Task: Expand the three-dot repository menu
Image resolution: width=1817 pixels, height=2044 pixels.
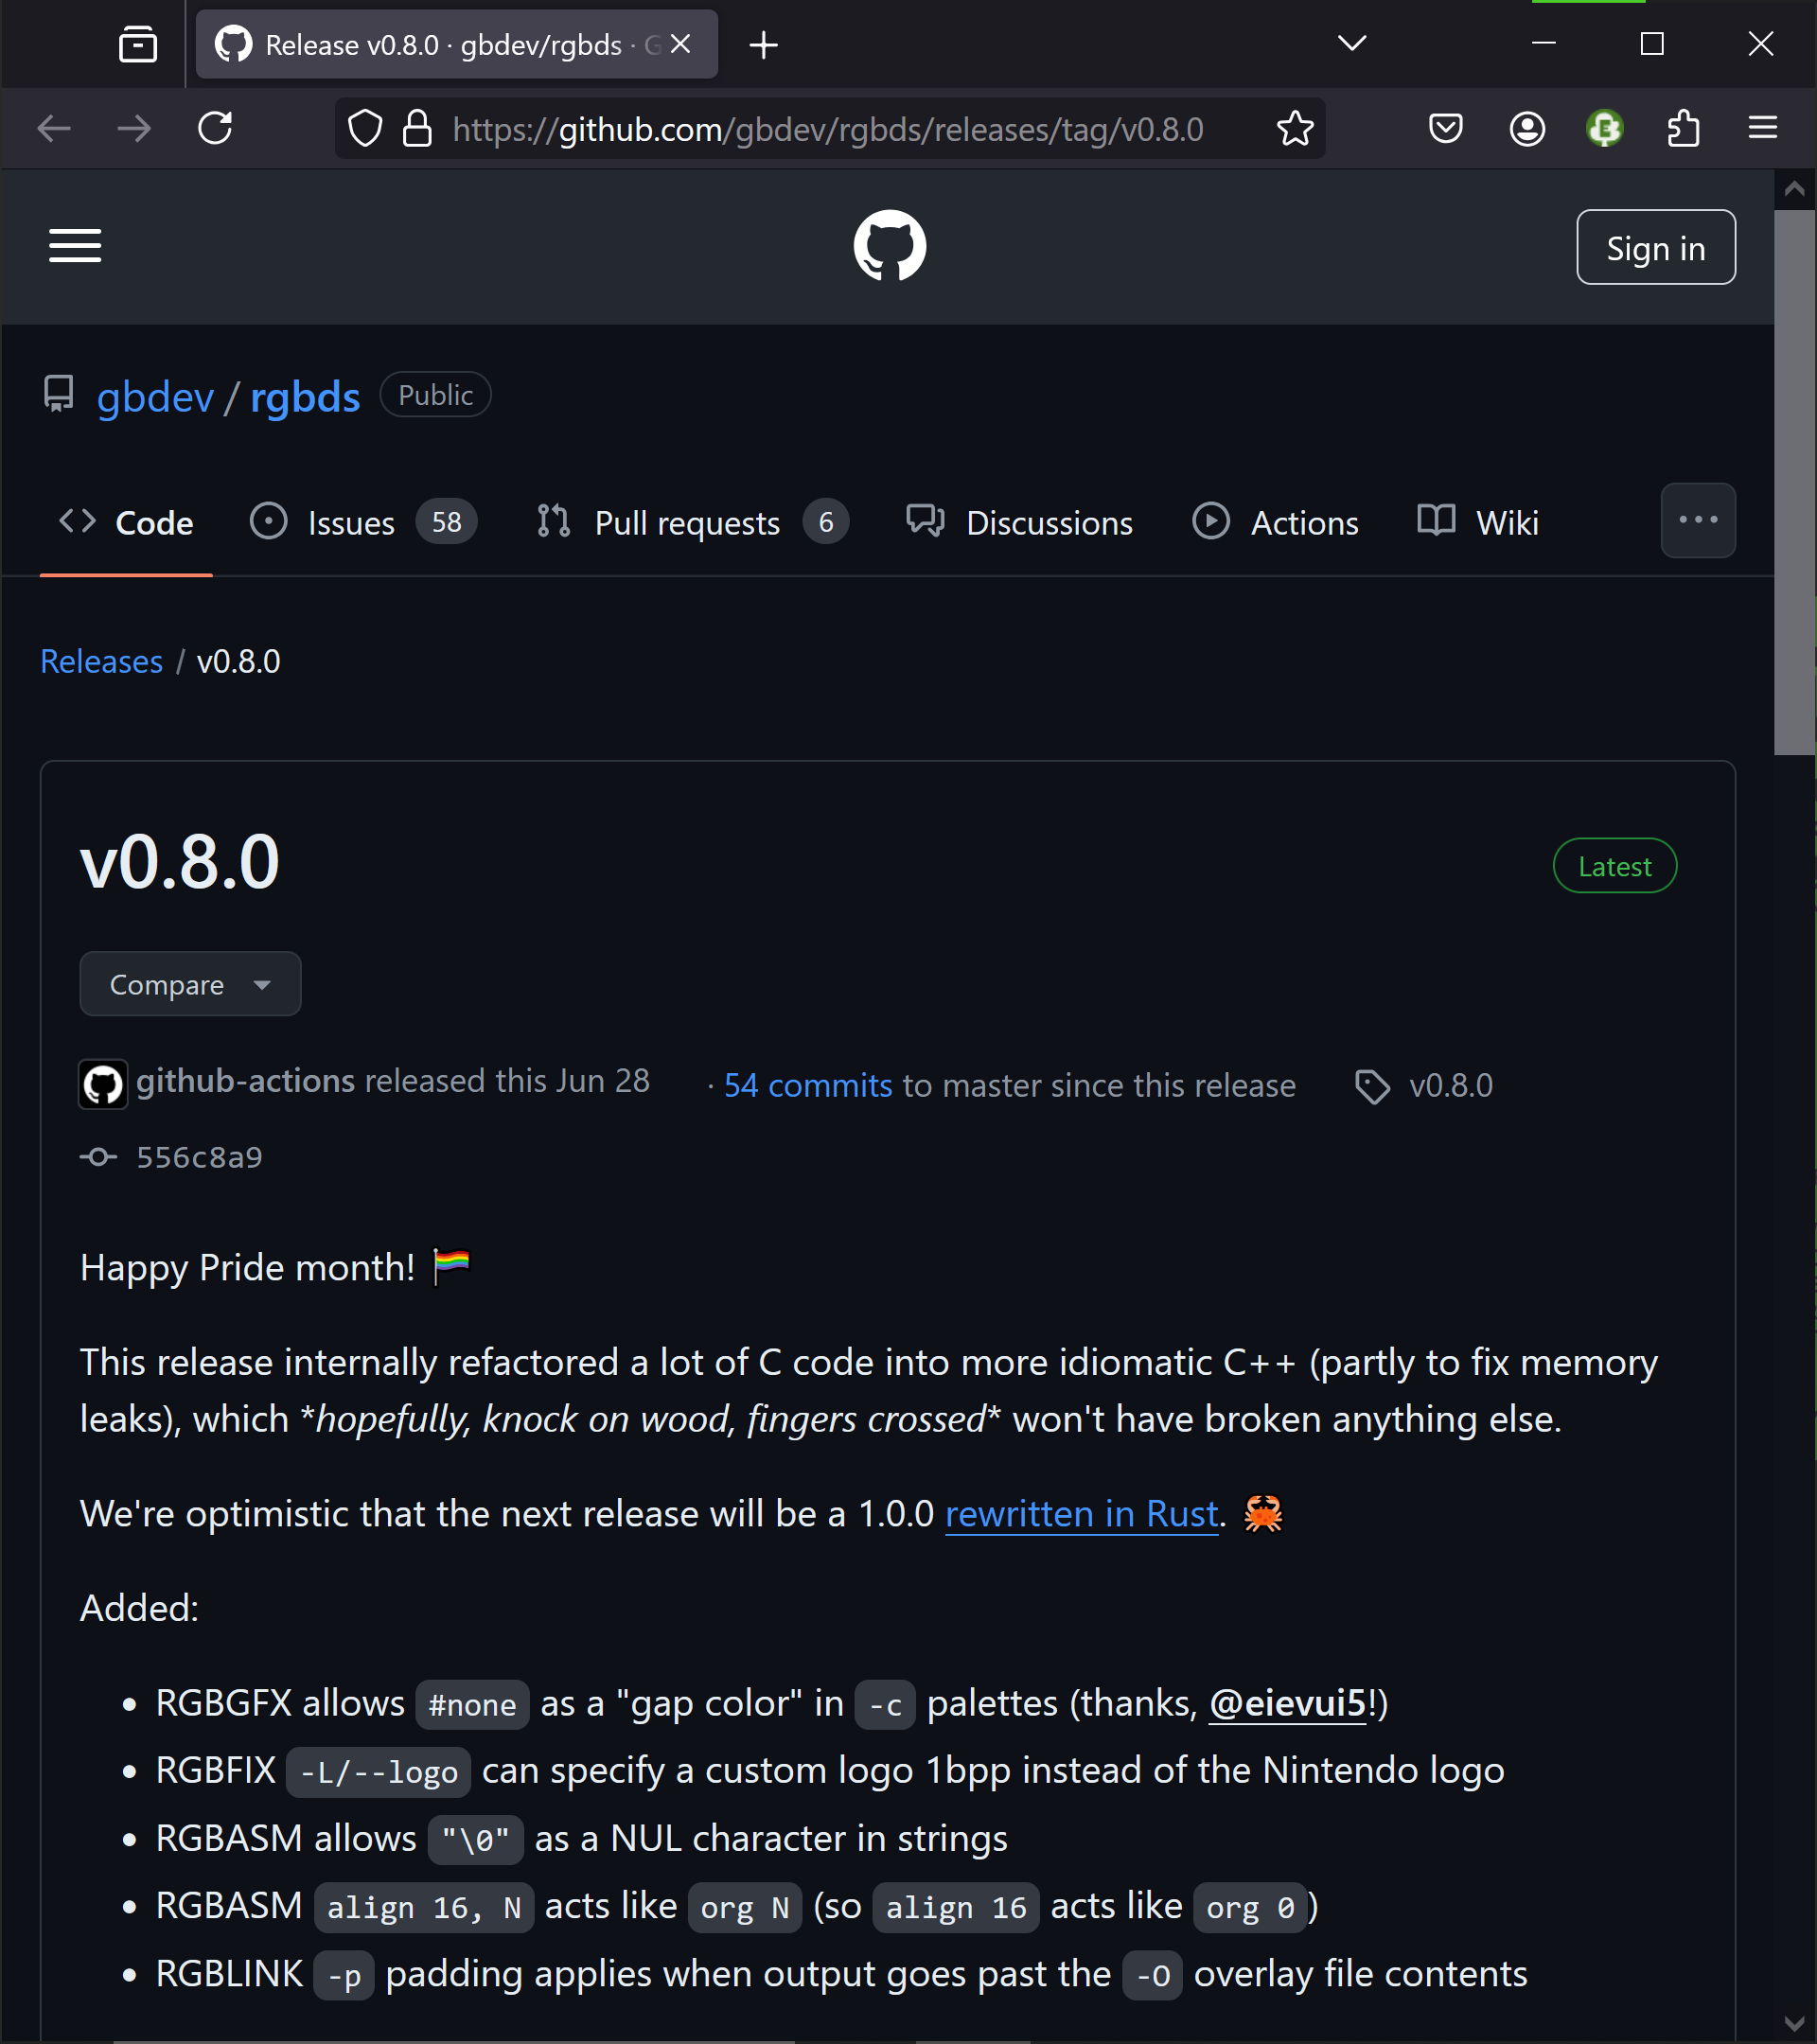Action: 1697,521
